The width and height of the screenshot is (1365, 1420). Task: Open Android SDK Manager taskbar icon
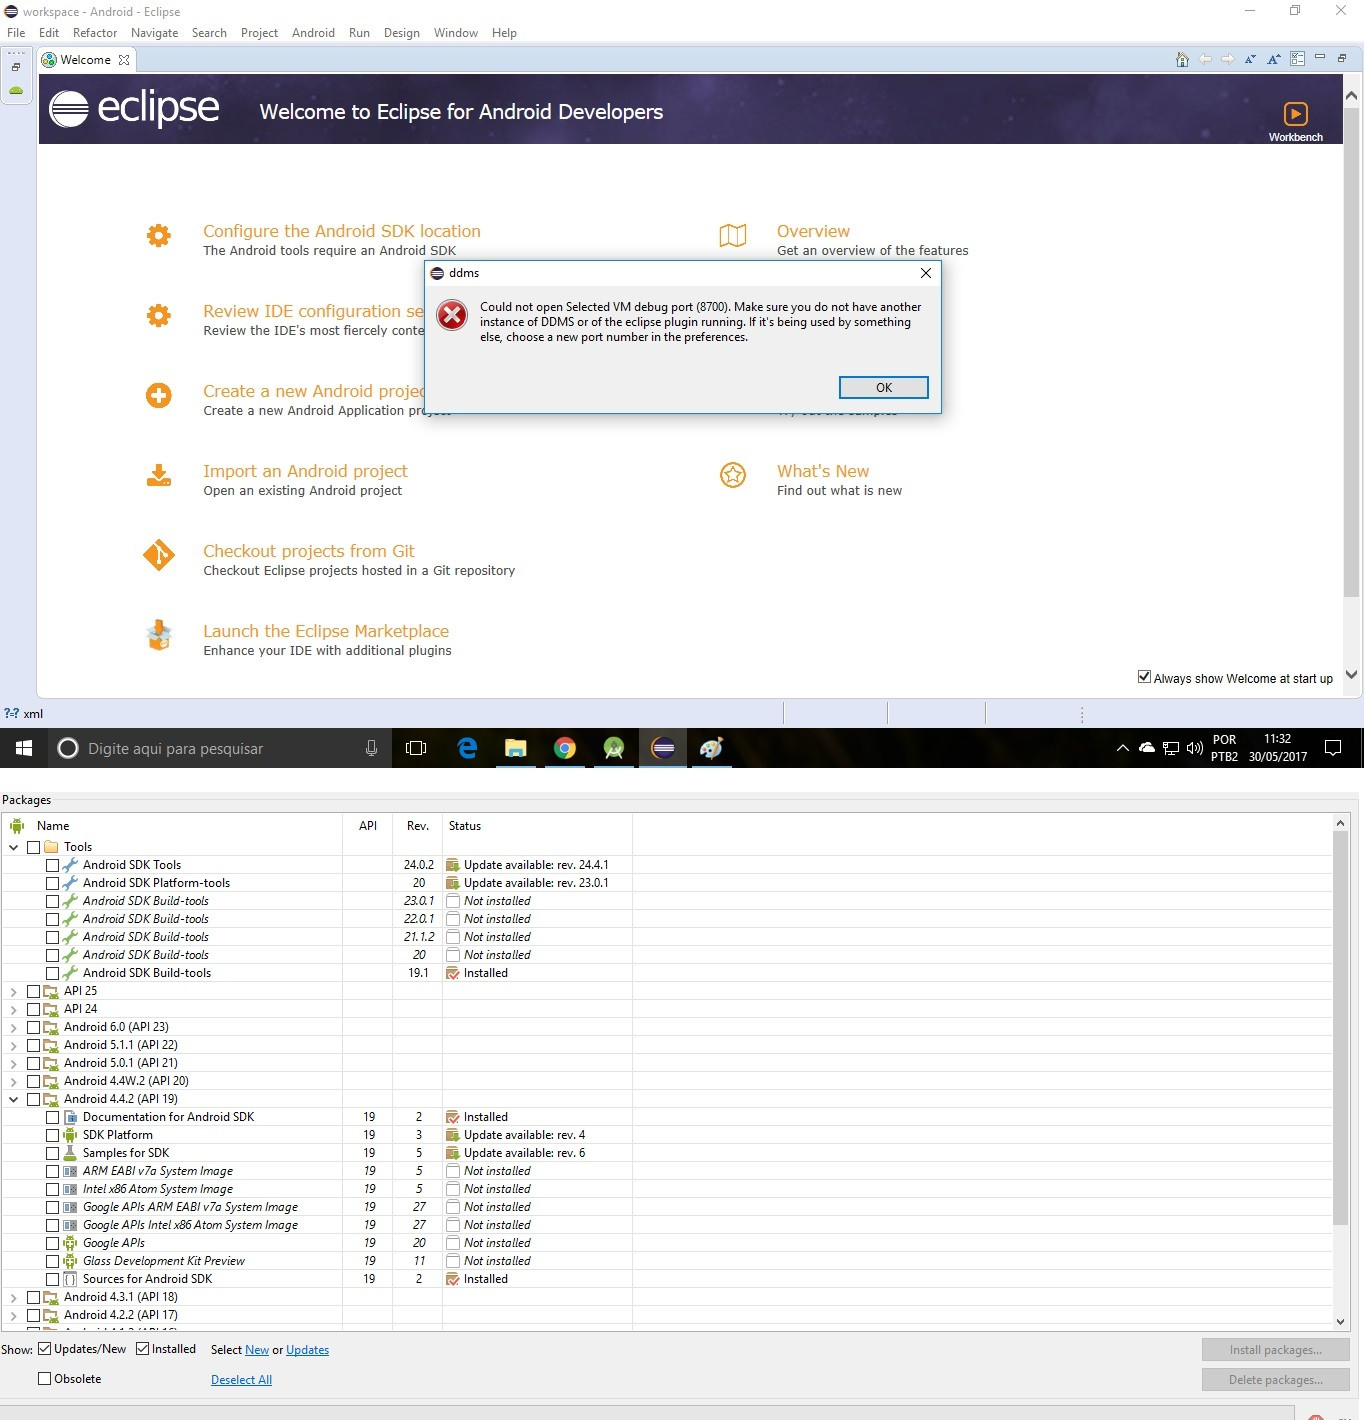click(x=614, y=748)
